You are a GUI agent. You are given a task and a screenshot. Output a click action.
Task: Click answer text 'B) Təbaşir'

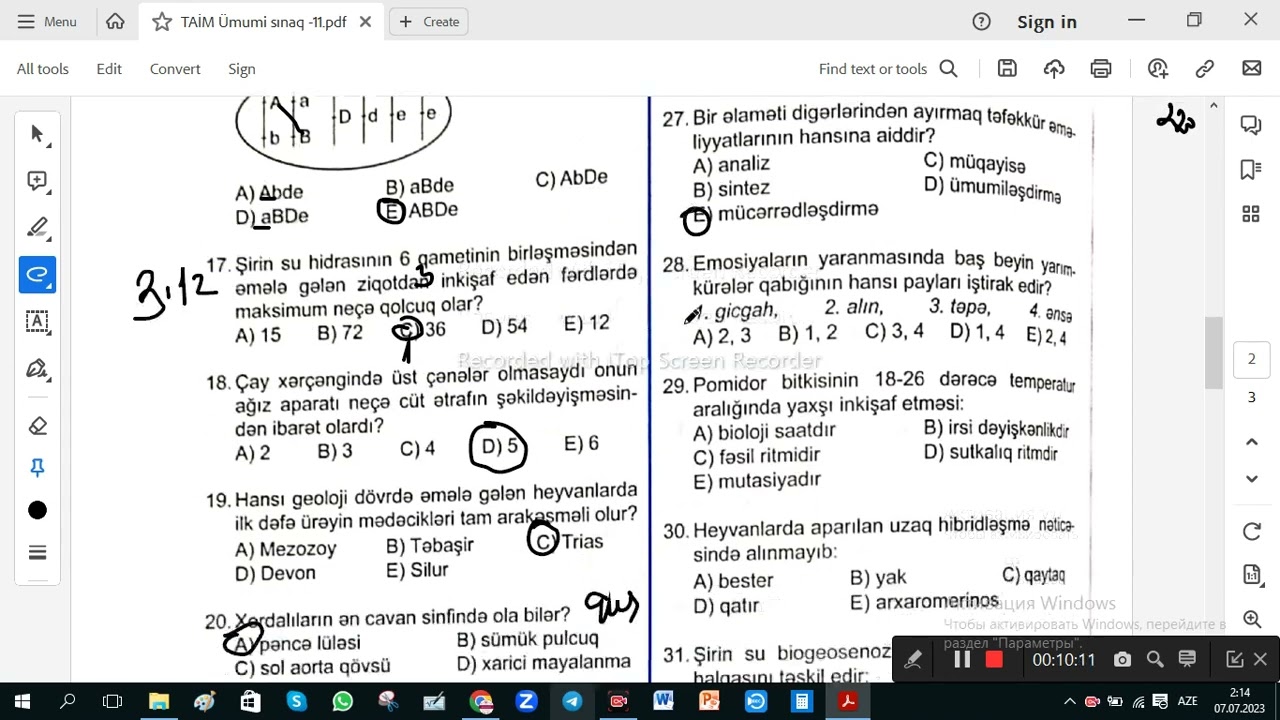click(x=430, y=546)
